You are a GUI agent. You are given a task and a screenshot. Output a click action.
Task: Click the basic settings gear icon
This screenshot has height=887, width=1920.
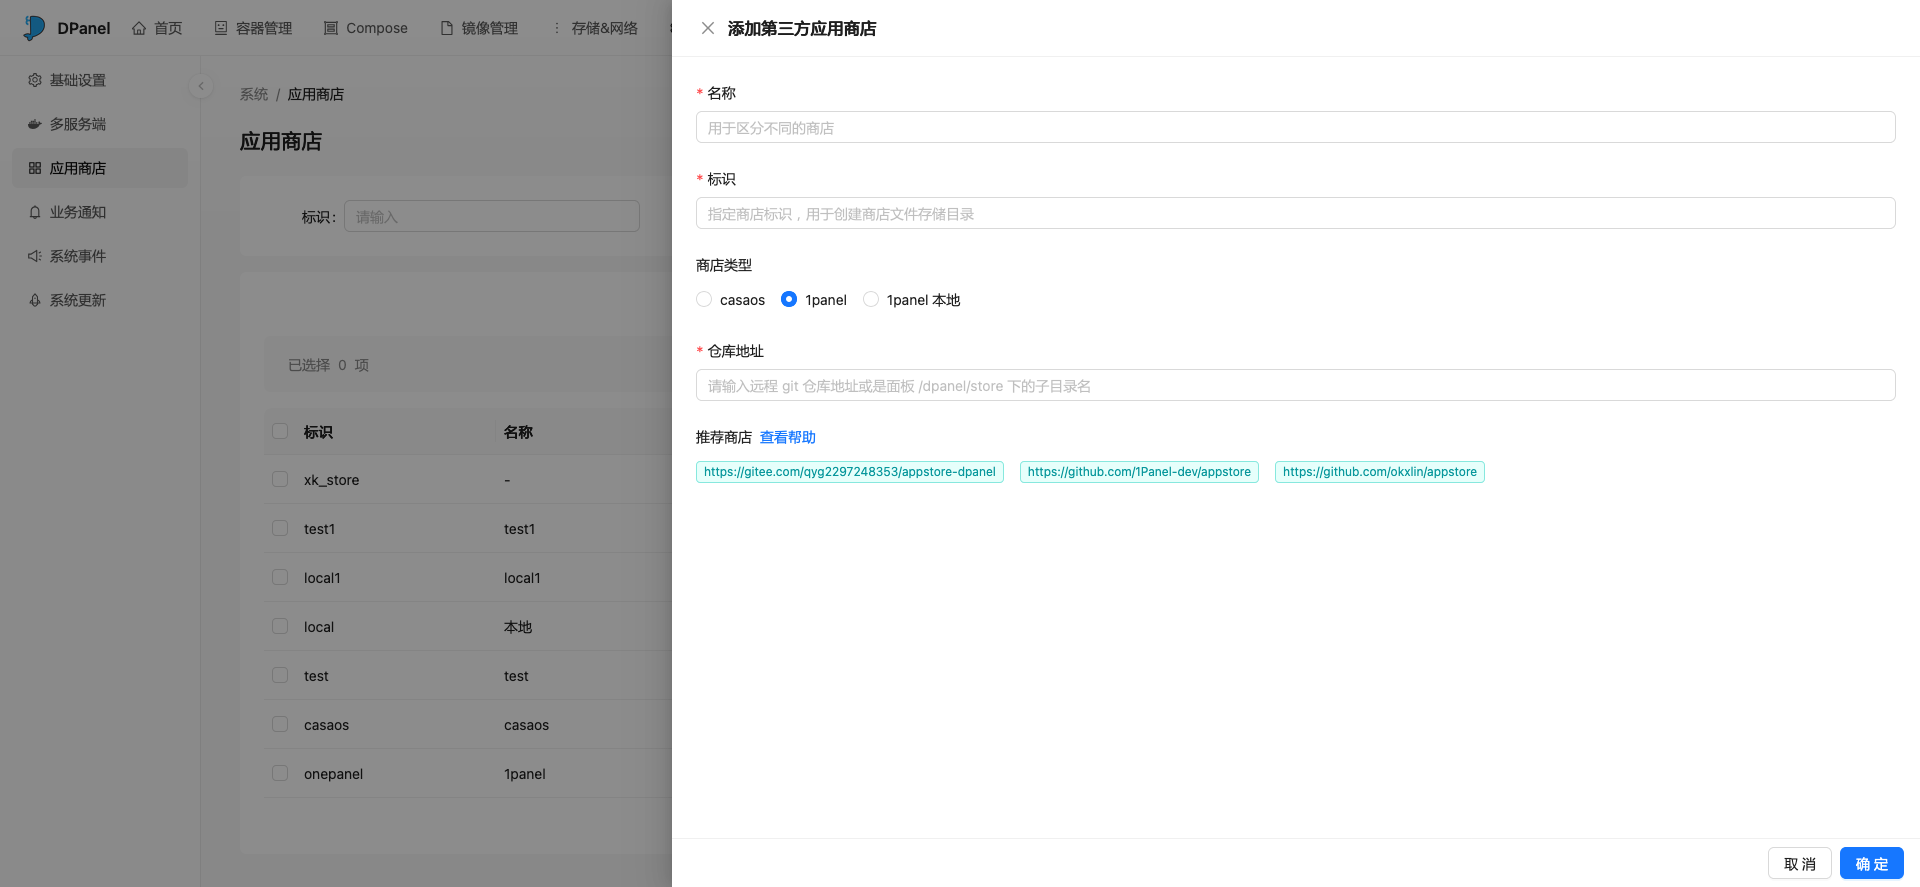35,80
